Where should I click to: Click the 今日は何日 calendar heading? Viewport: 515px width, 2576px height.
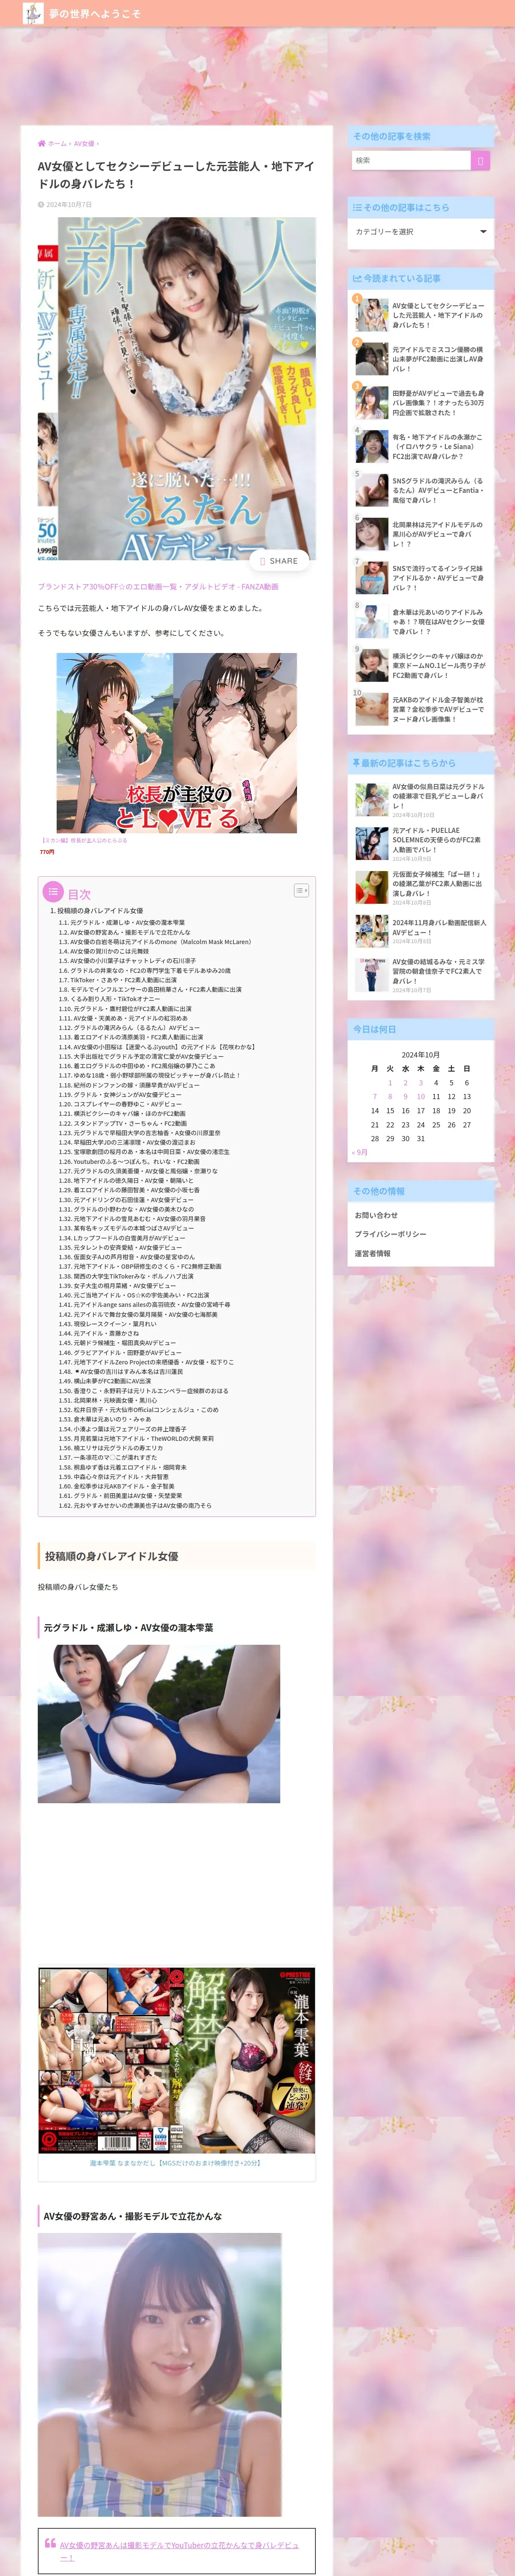point(421,1029)
